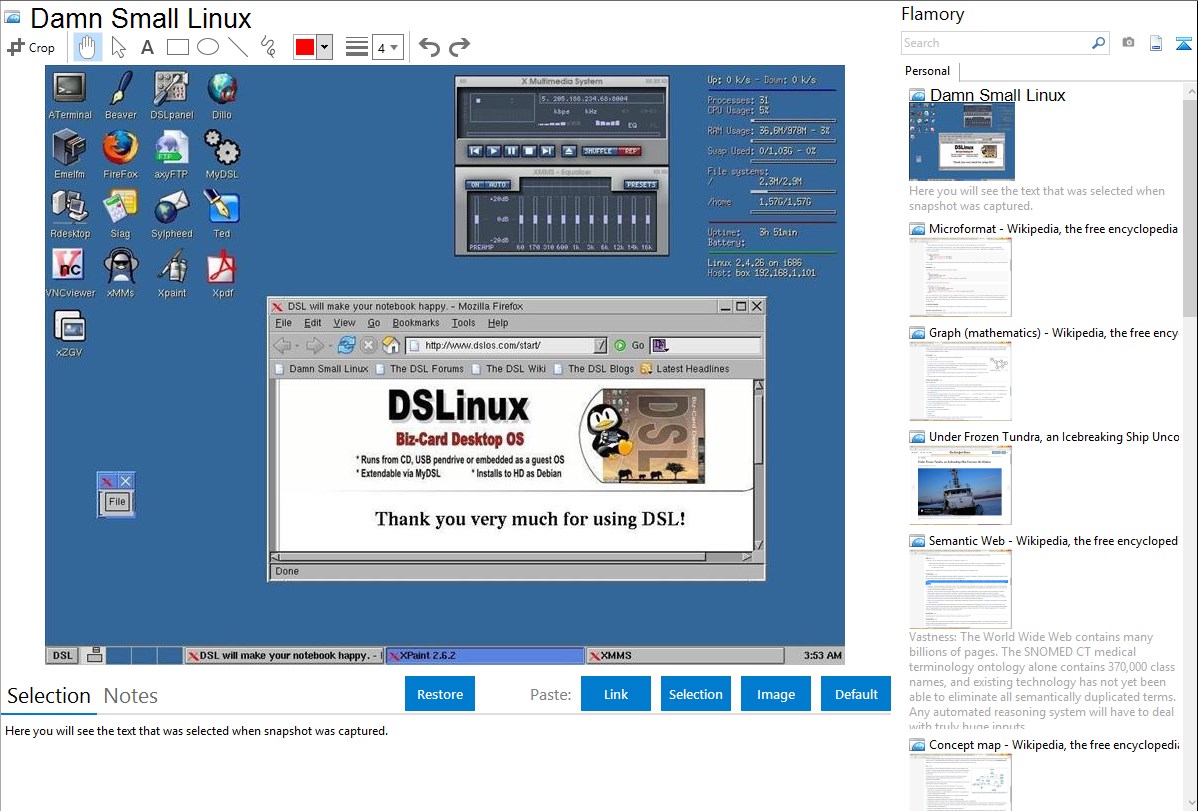Launch the Sylpheed mail icon
The image size is (1198, 811).
[x=171, y=215]
